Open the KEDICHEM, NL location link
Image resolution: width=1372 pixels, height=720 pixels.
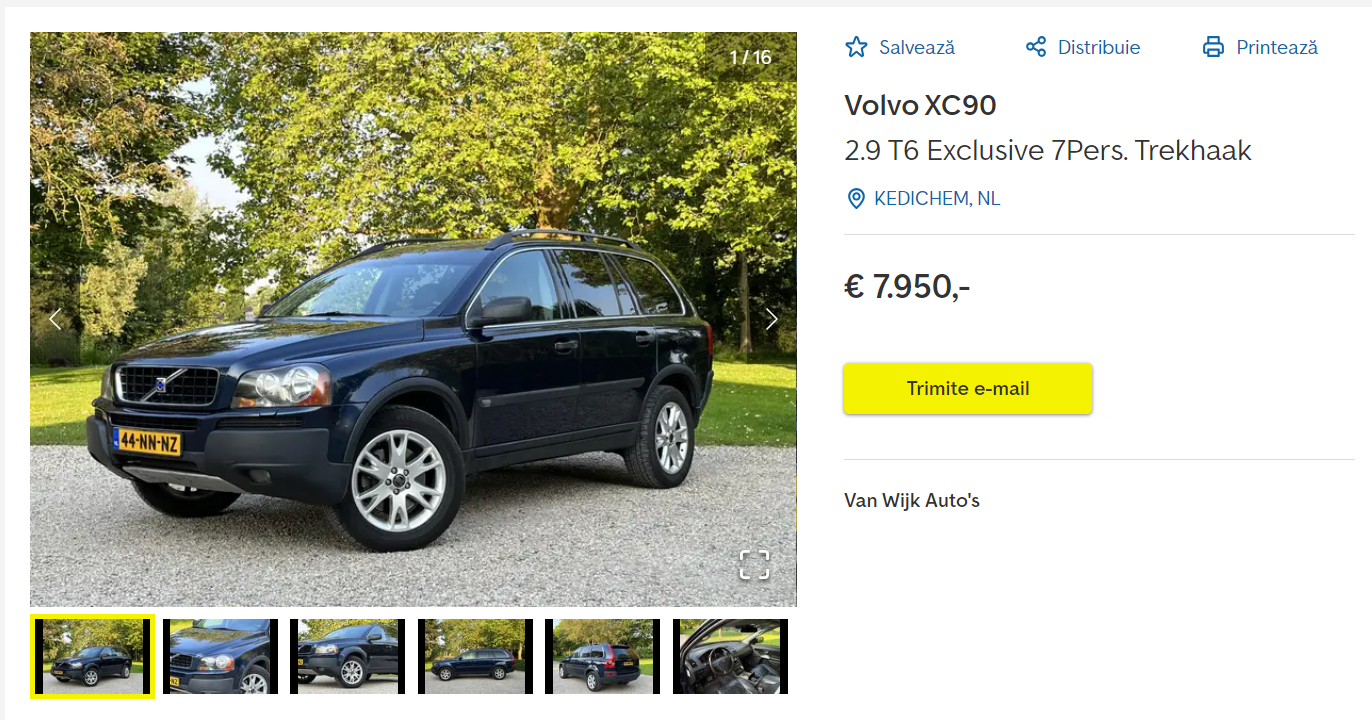937,199
